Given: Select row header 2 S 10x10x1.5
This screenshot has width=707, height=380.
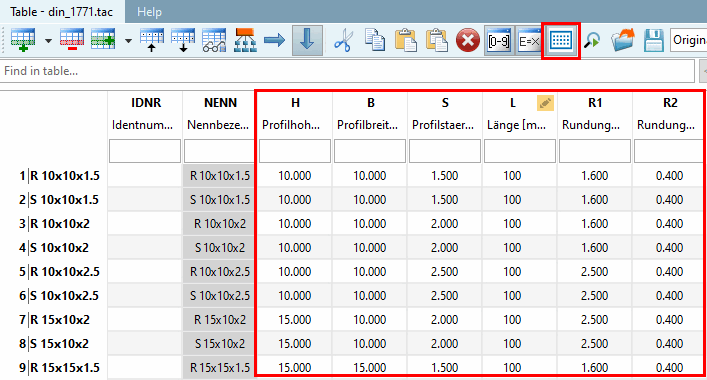Looking at the screenshot, I should [54, 200].
